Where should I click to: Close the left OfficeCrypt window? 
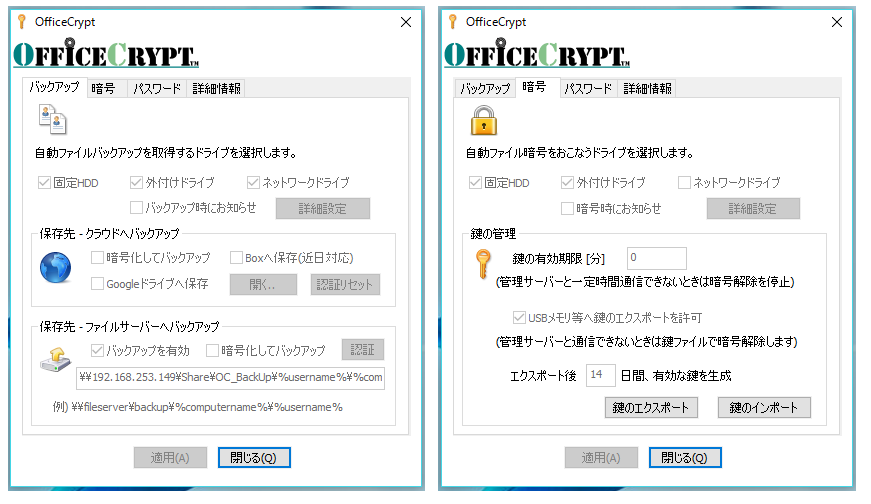click(406, 22)
